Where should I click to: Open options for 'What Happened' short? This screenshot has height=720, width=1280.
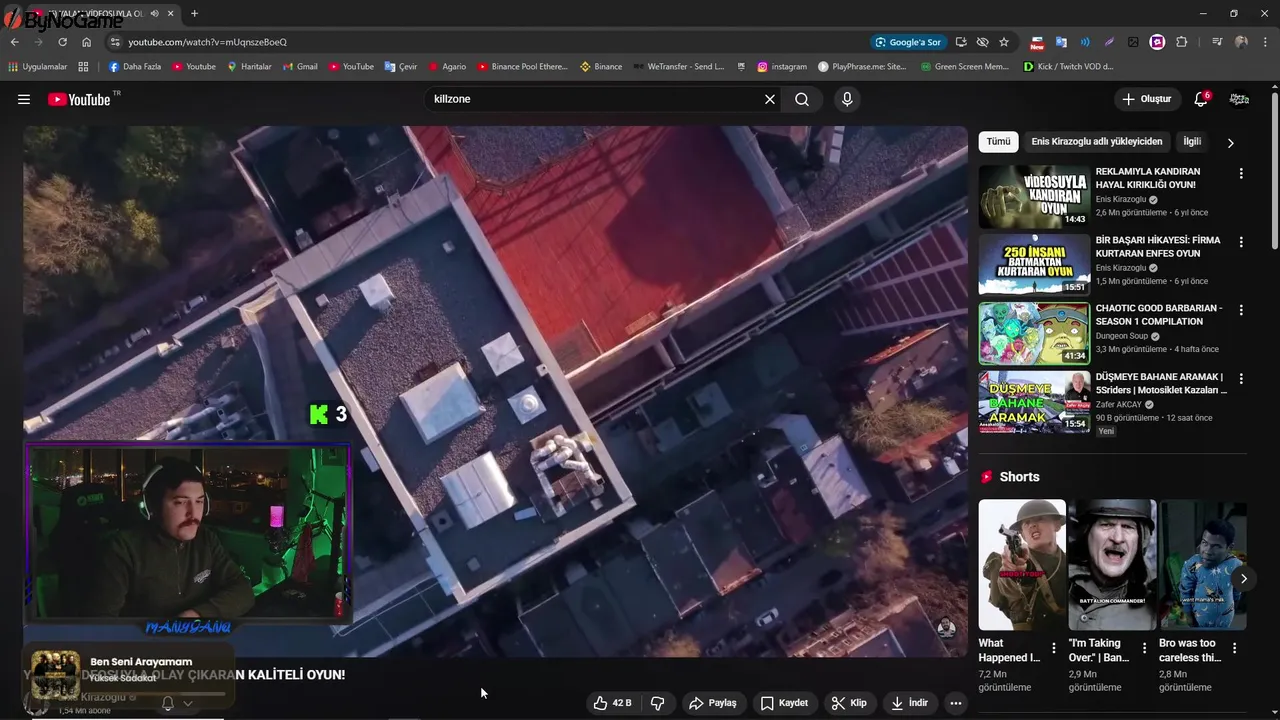tap(1053, 649)
